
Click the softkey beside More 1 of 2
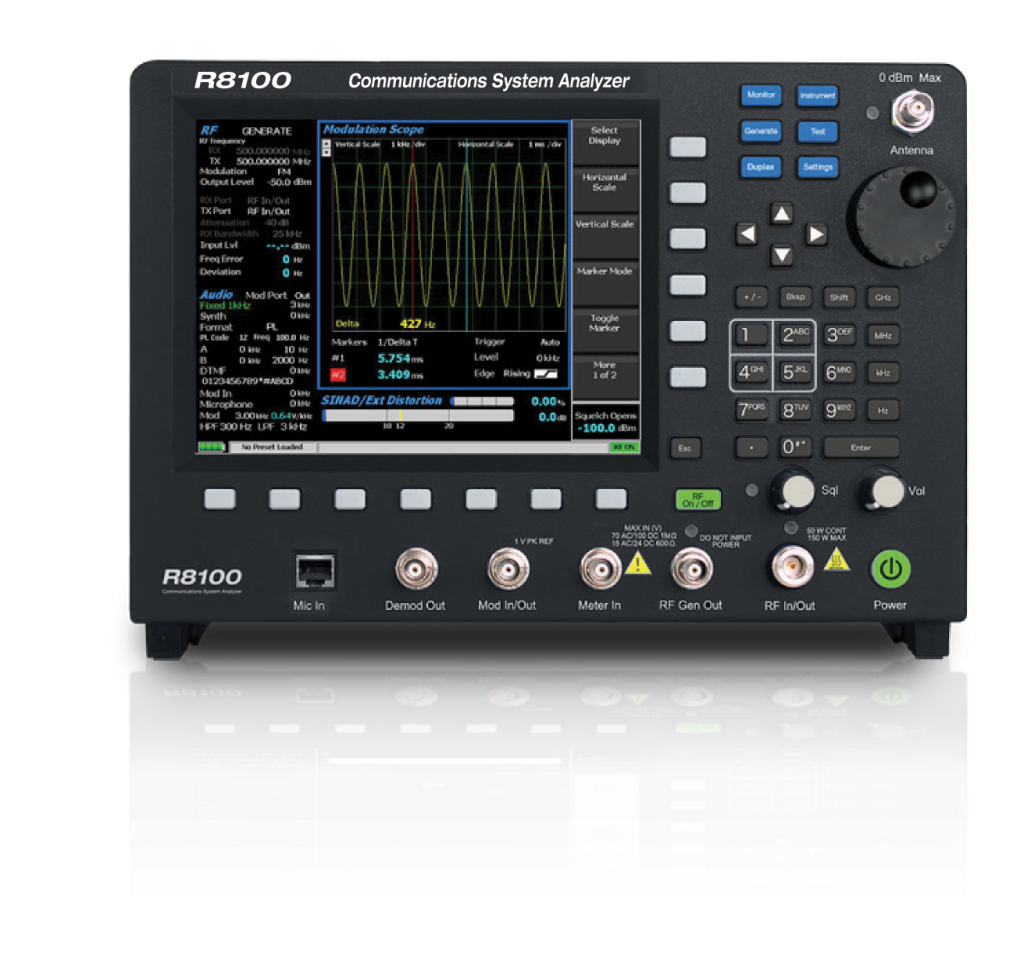tap(688, 377)
